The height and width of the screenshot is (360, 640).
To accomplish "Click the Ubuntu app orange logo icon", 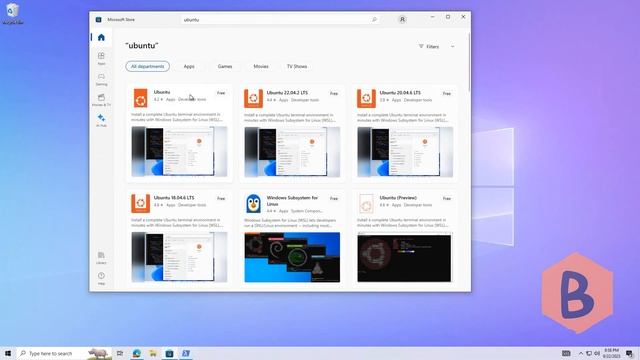I will pos(140,98).
